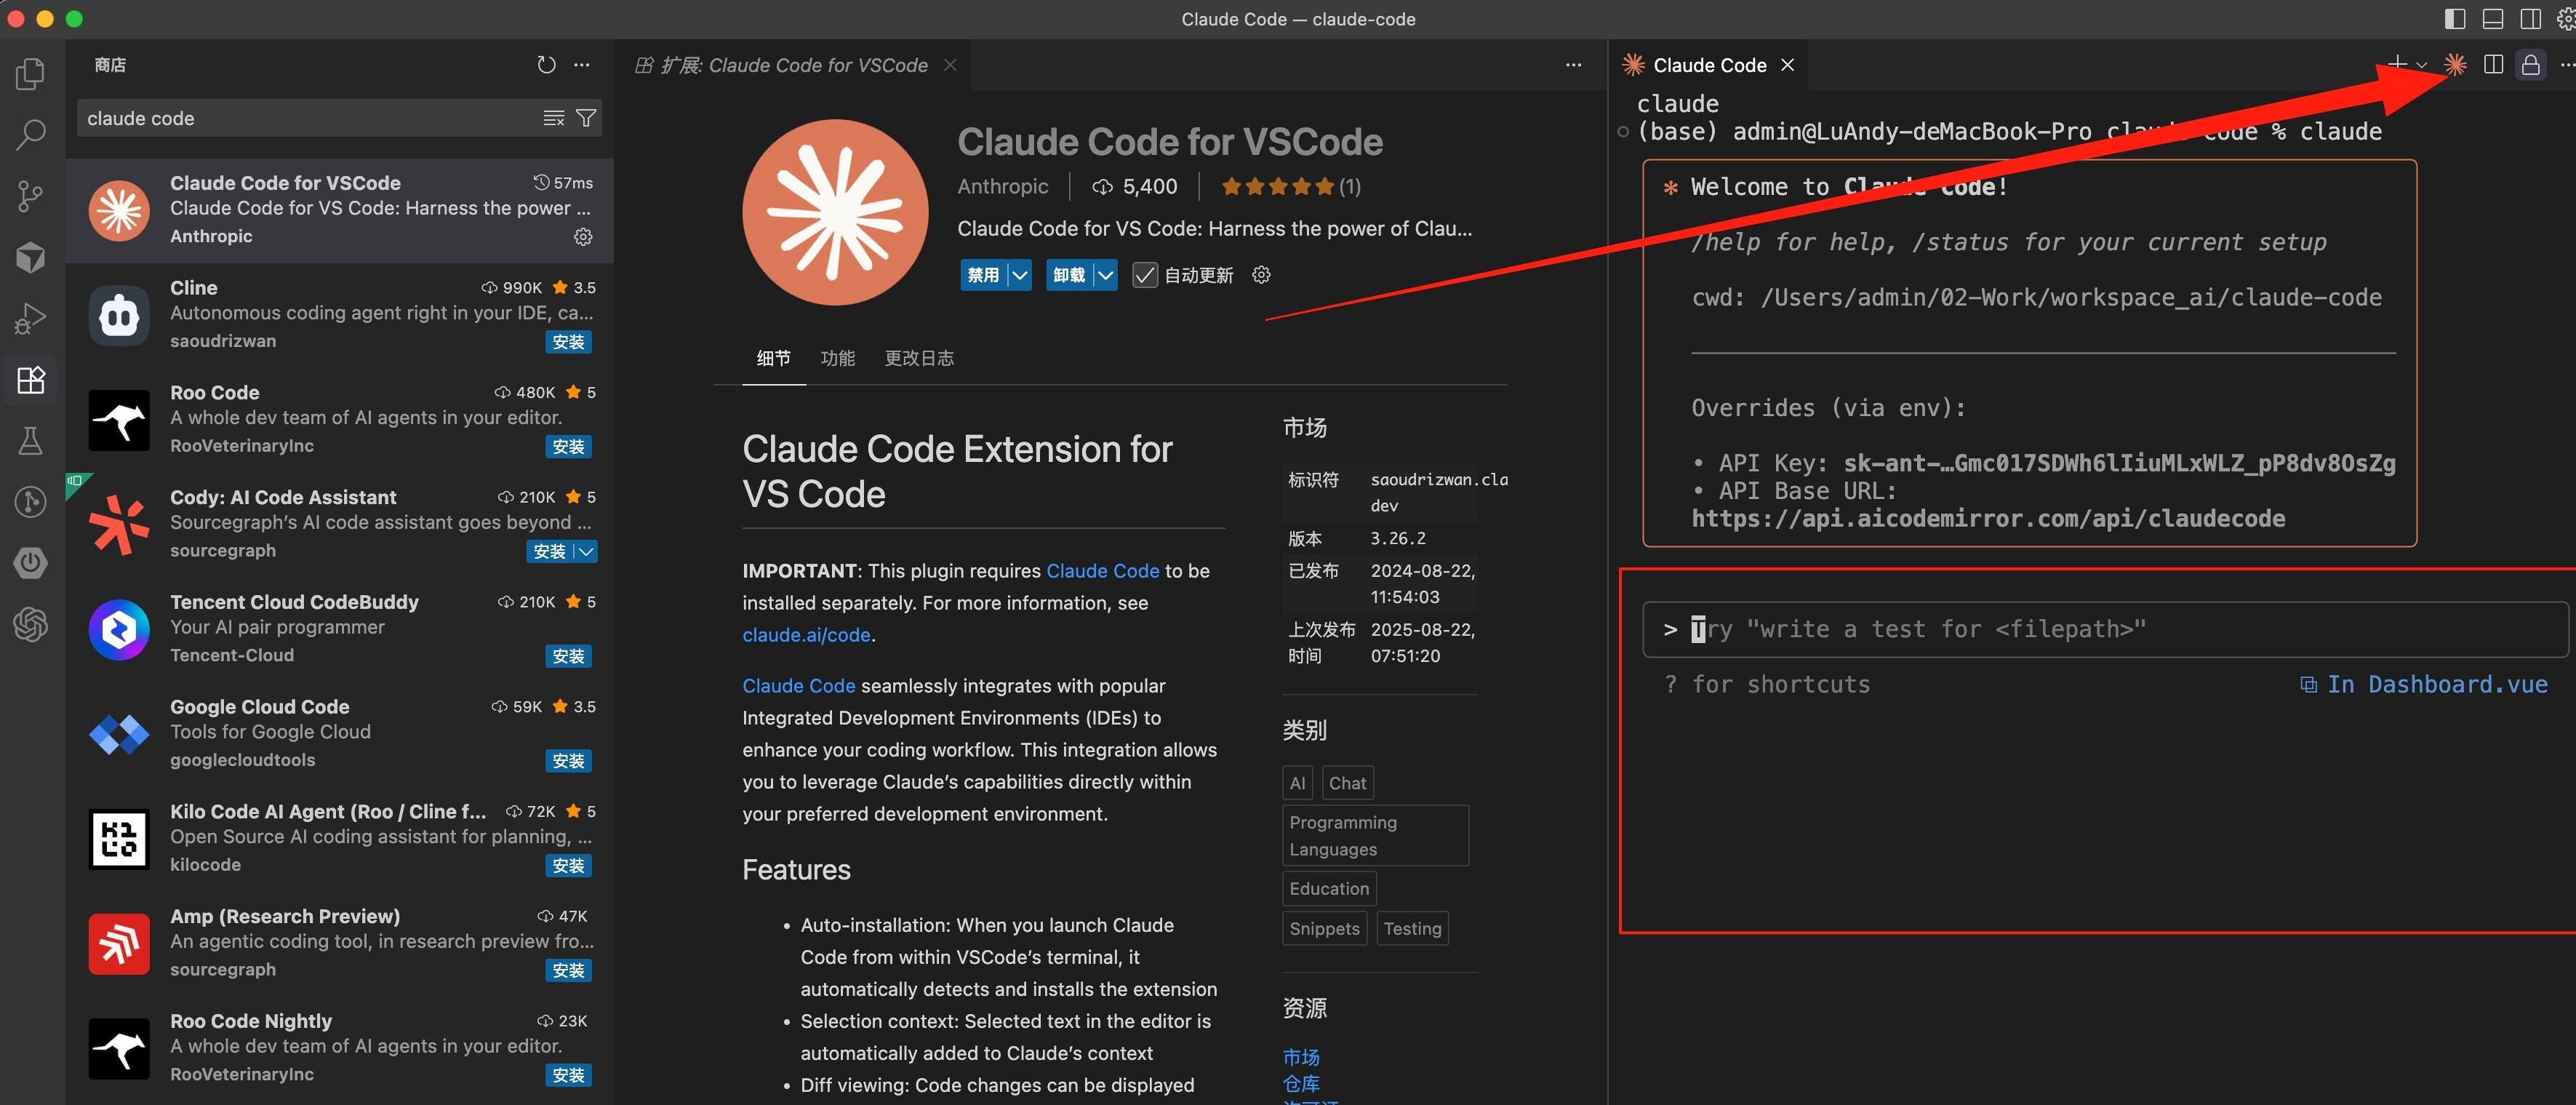Toggle the secondary sidebar visibility
Screen dimensions: 2576x1105
click(2530, 18)
